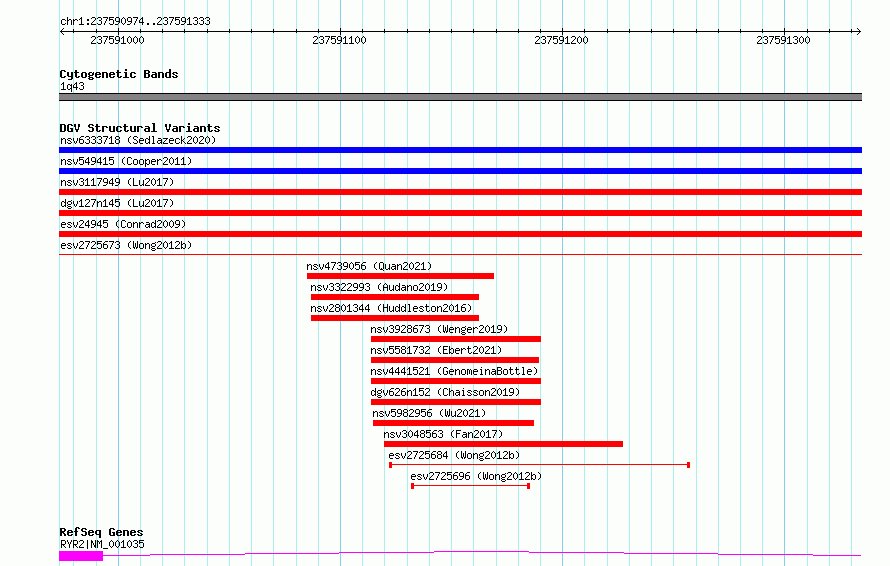This screenshot has width=890, height=566.
Task: Click the 1q43 band label
Action: (72, 86)
